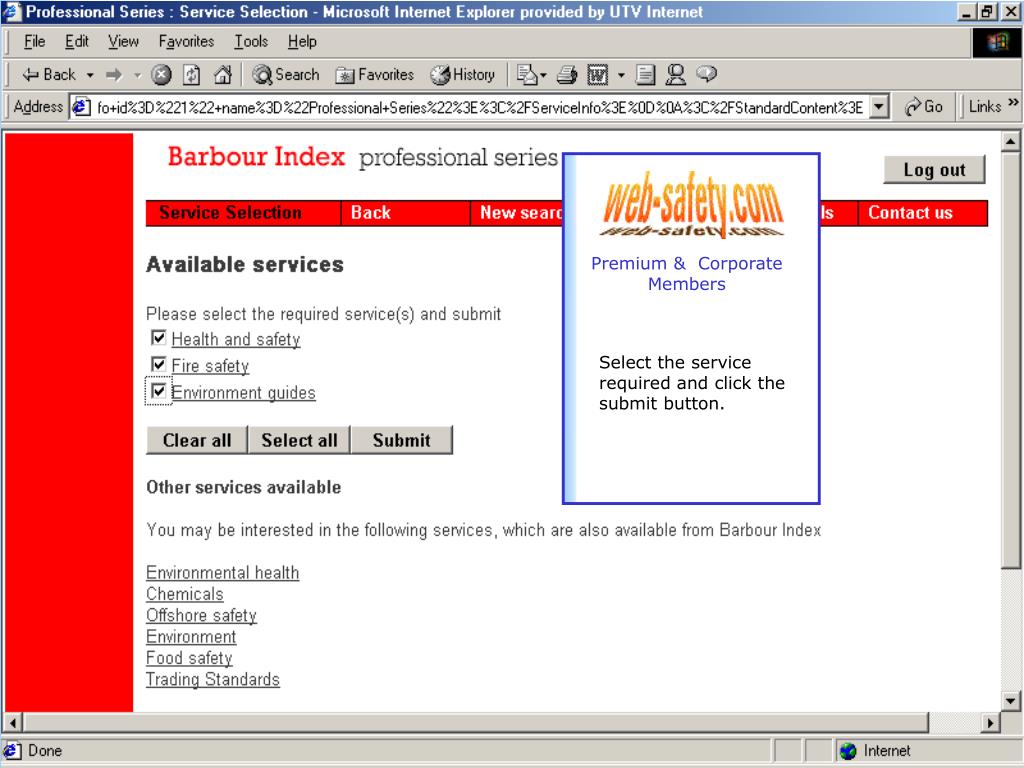
Task: Click the Discuss toolbar icon
Action: coord(645,75)
